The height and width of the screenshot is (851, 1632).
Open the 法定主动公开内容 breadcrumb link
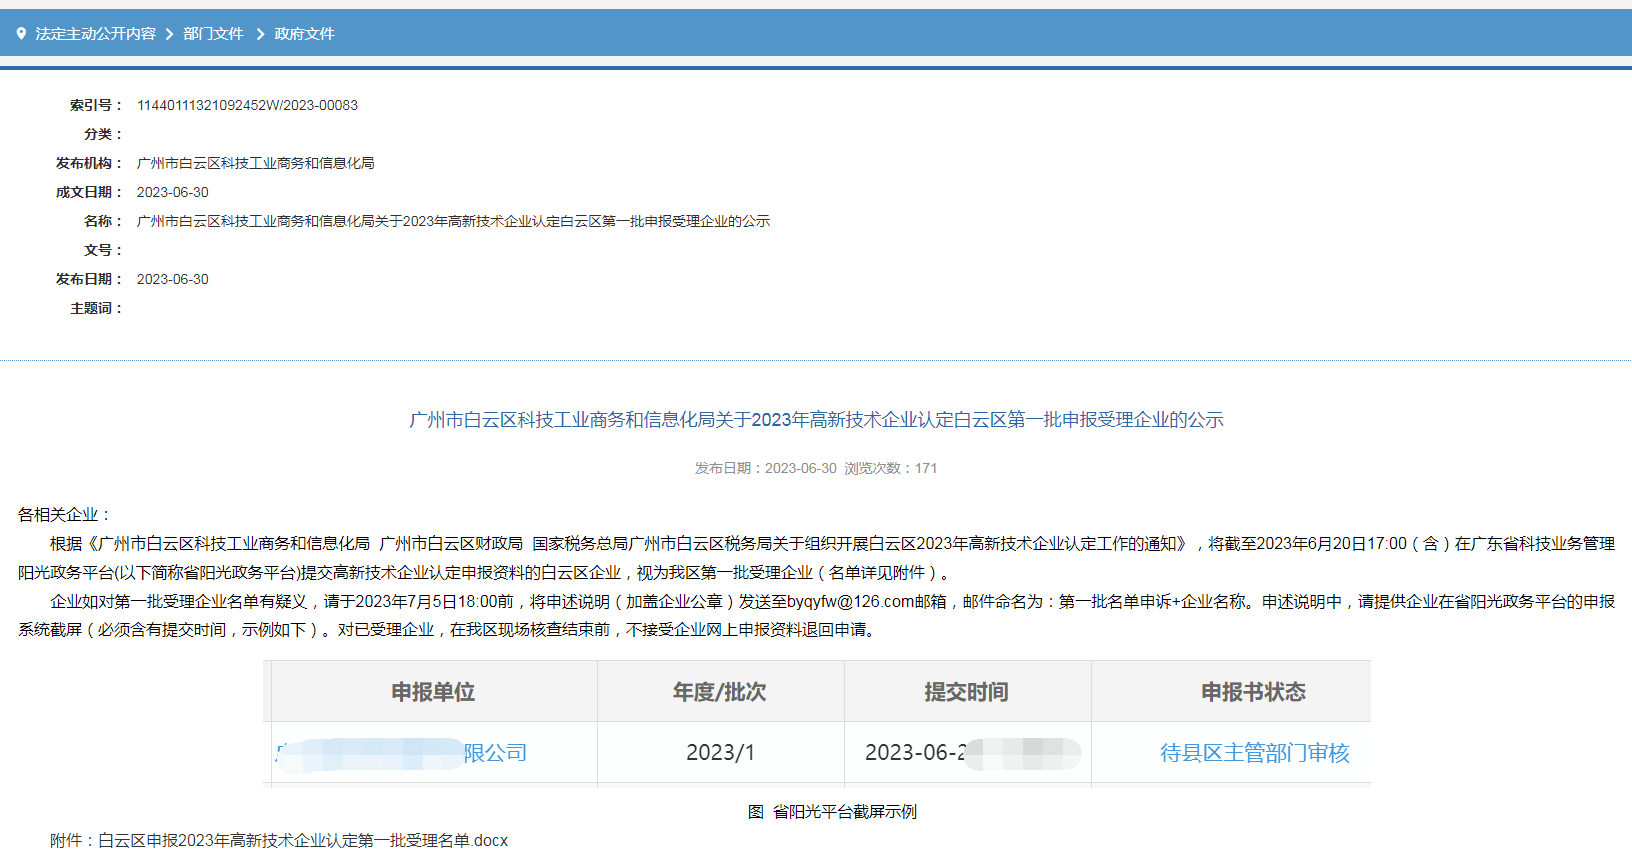(x=96, y=34)
